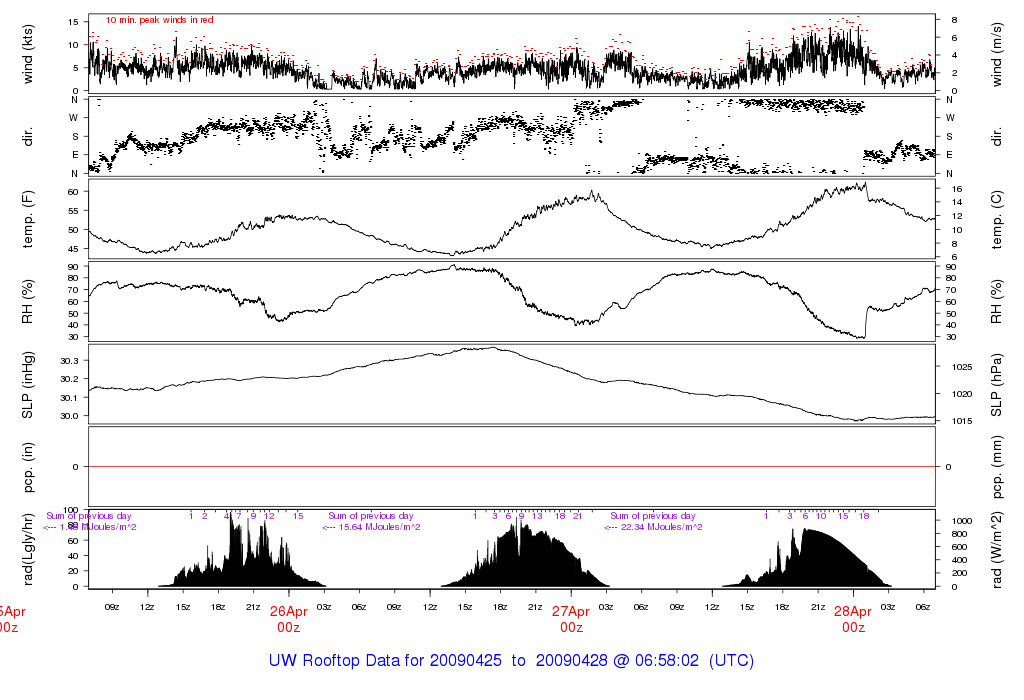The width and height of the screenshot is (1024, 700).
Task: Click the "temp. (F)" axis label
Action: [27, 219]
